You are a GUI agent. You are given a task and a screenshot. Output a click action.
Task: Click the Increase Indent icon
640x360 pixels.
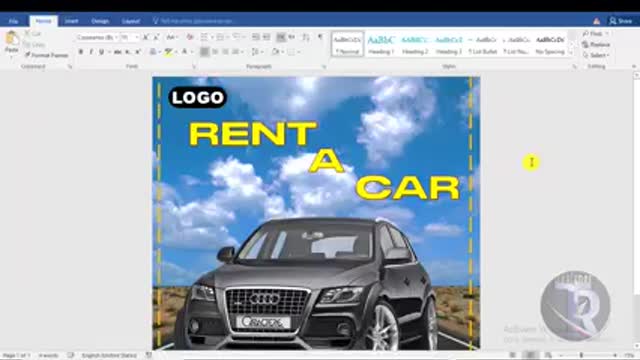coord(267,38)
